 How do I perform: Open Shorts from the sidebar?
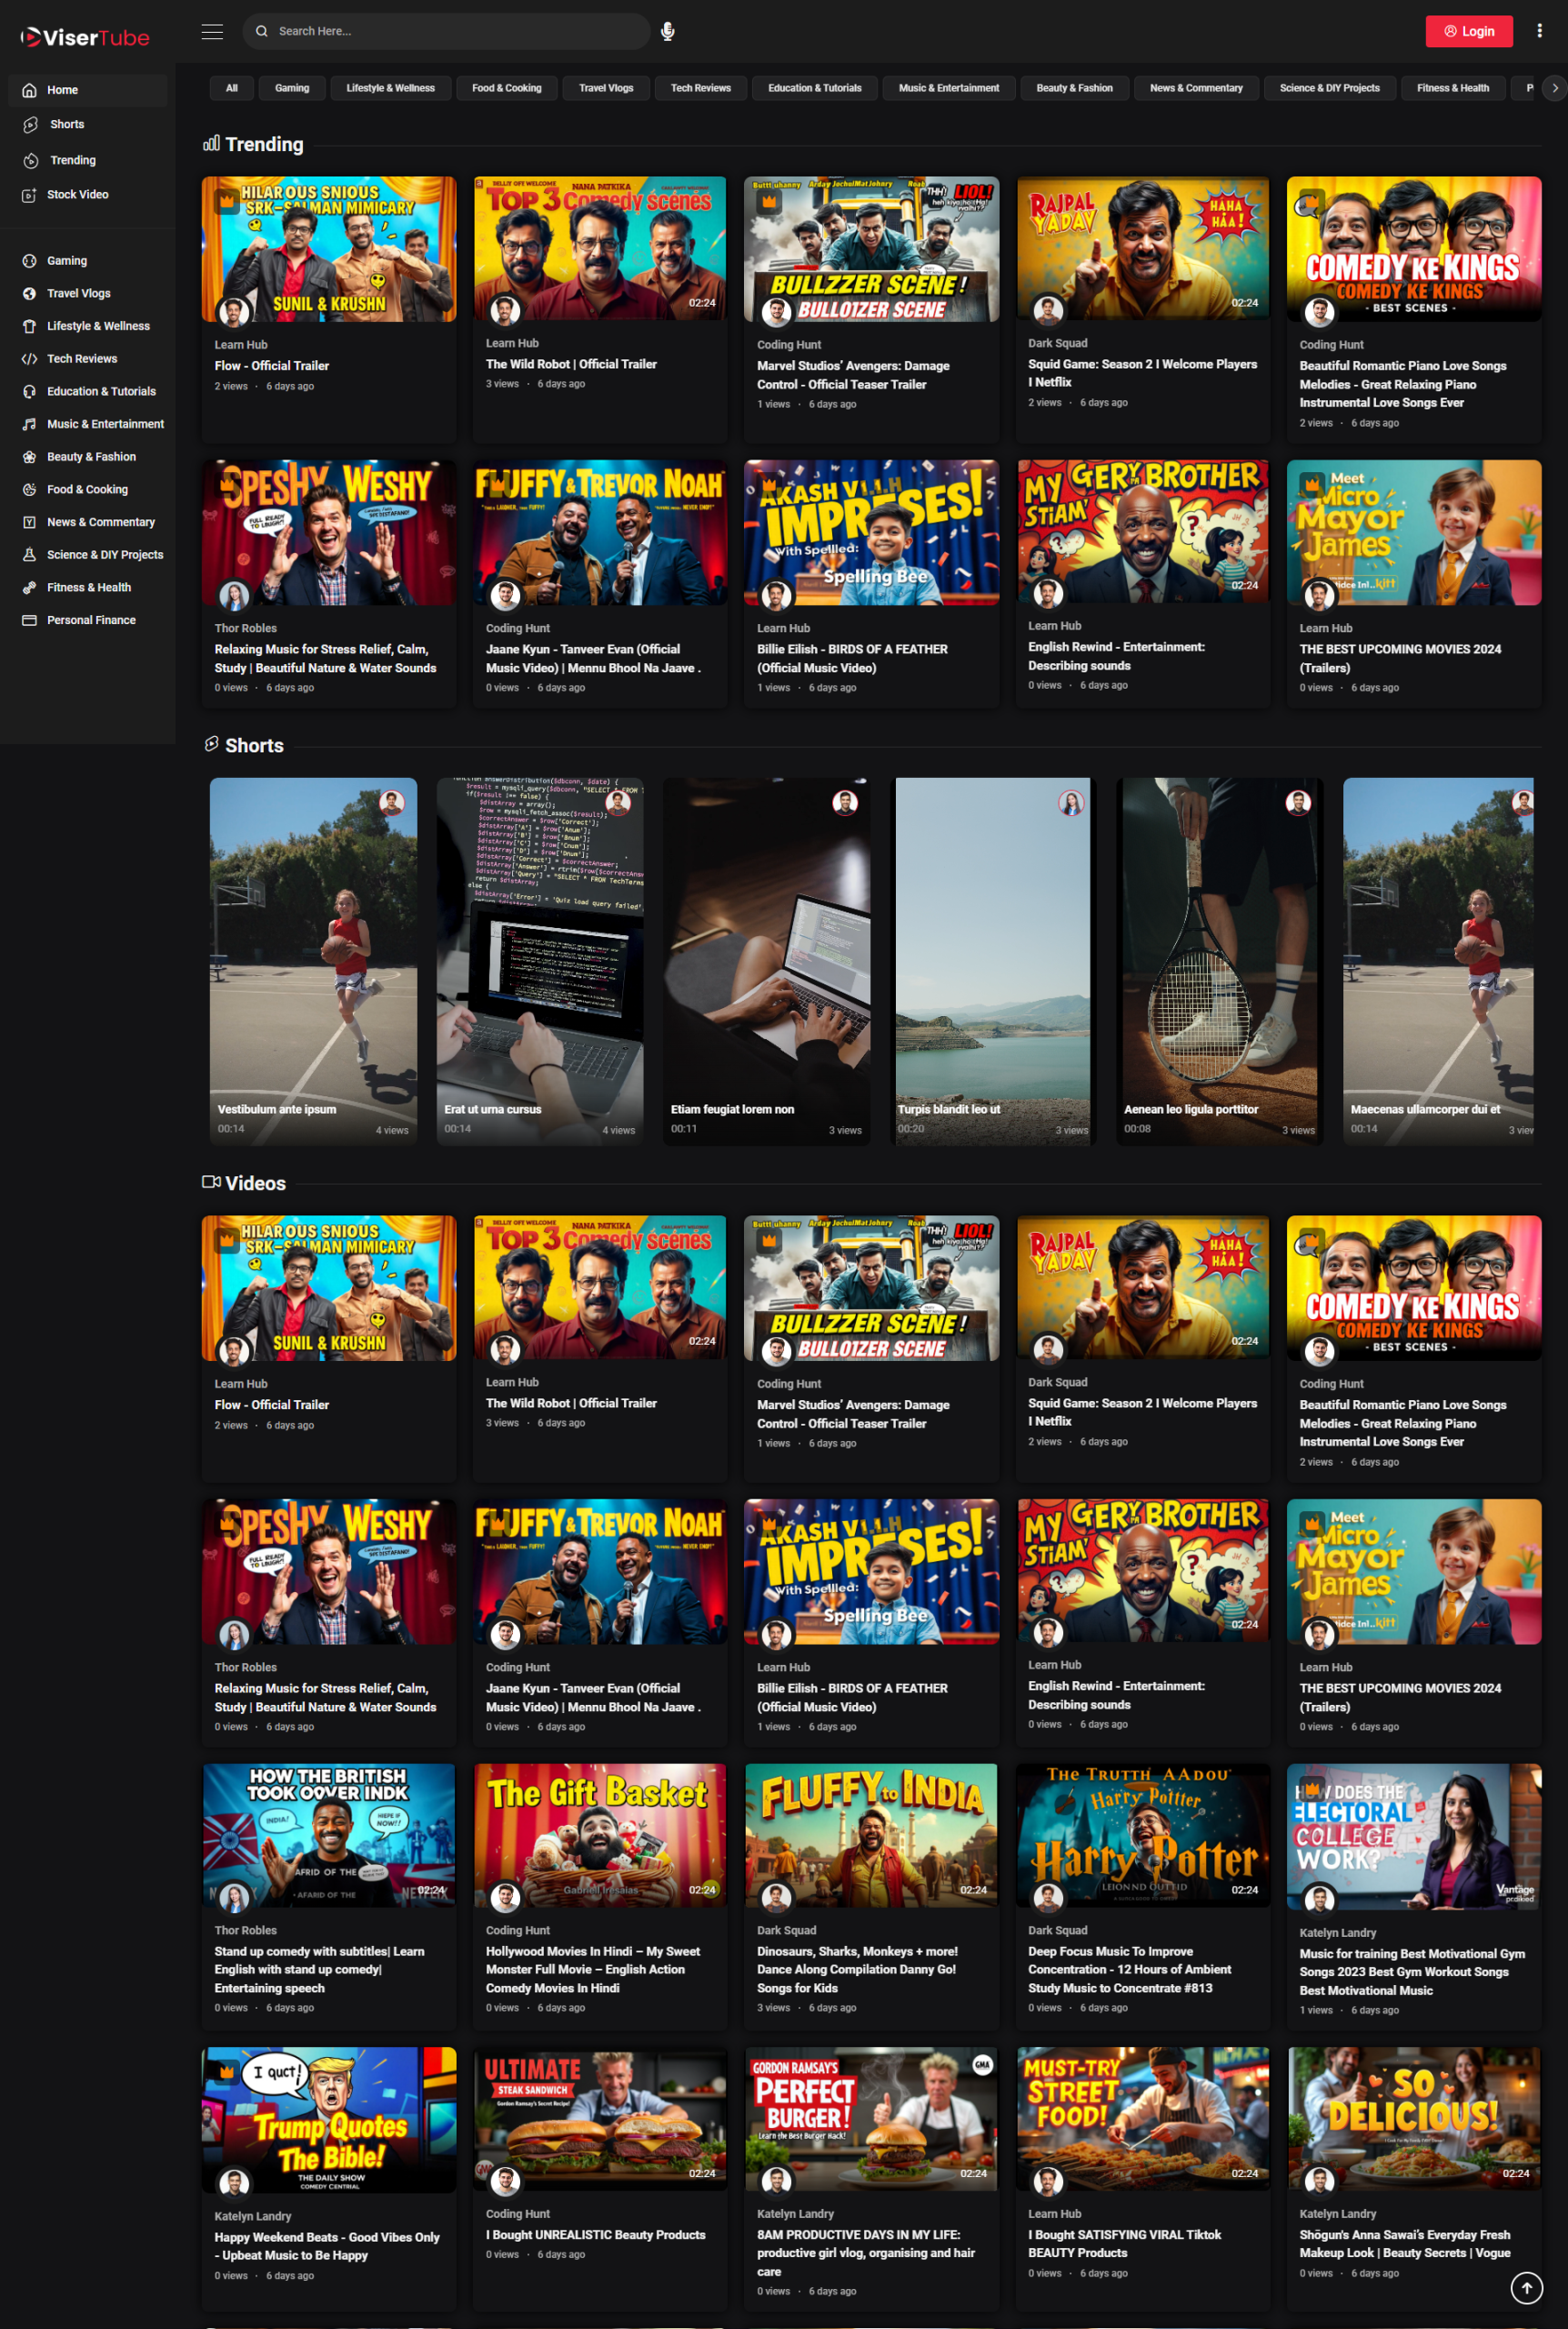67,125
